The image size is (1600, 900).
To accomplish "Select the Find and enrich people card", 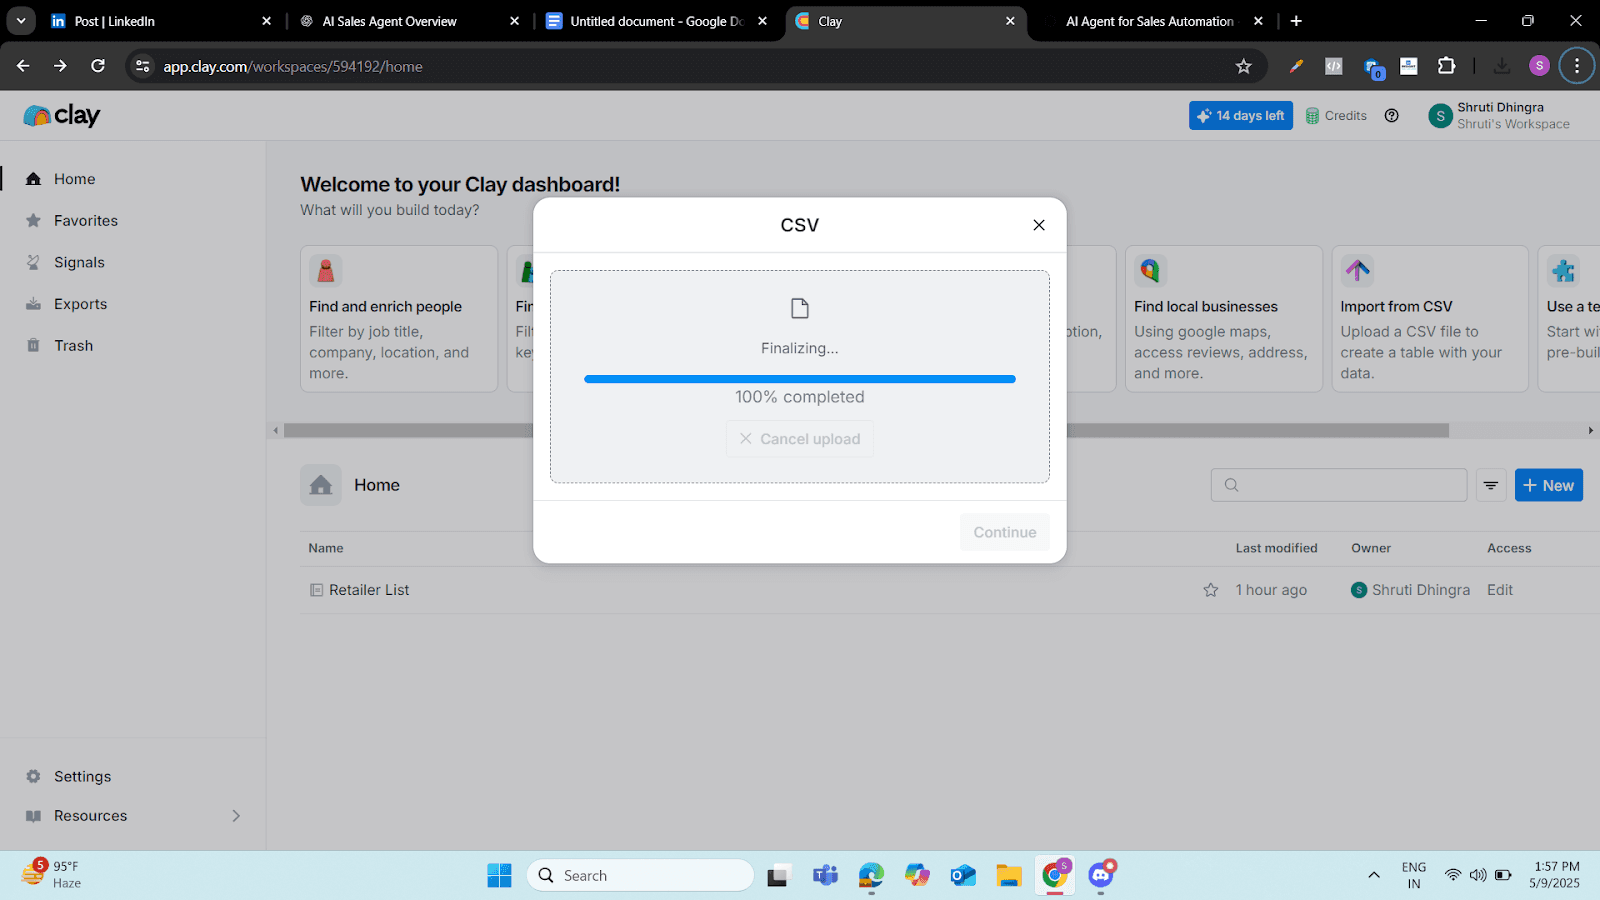I will (399, 319).
